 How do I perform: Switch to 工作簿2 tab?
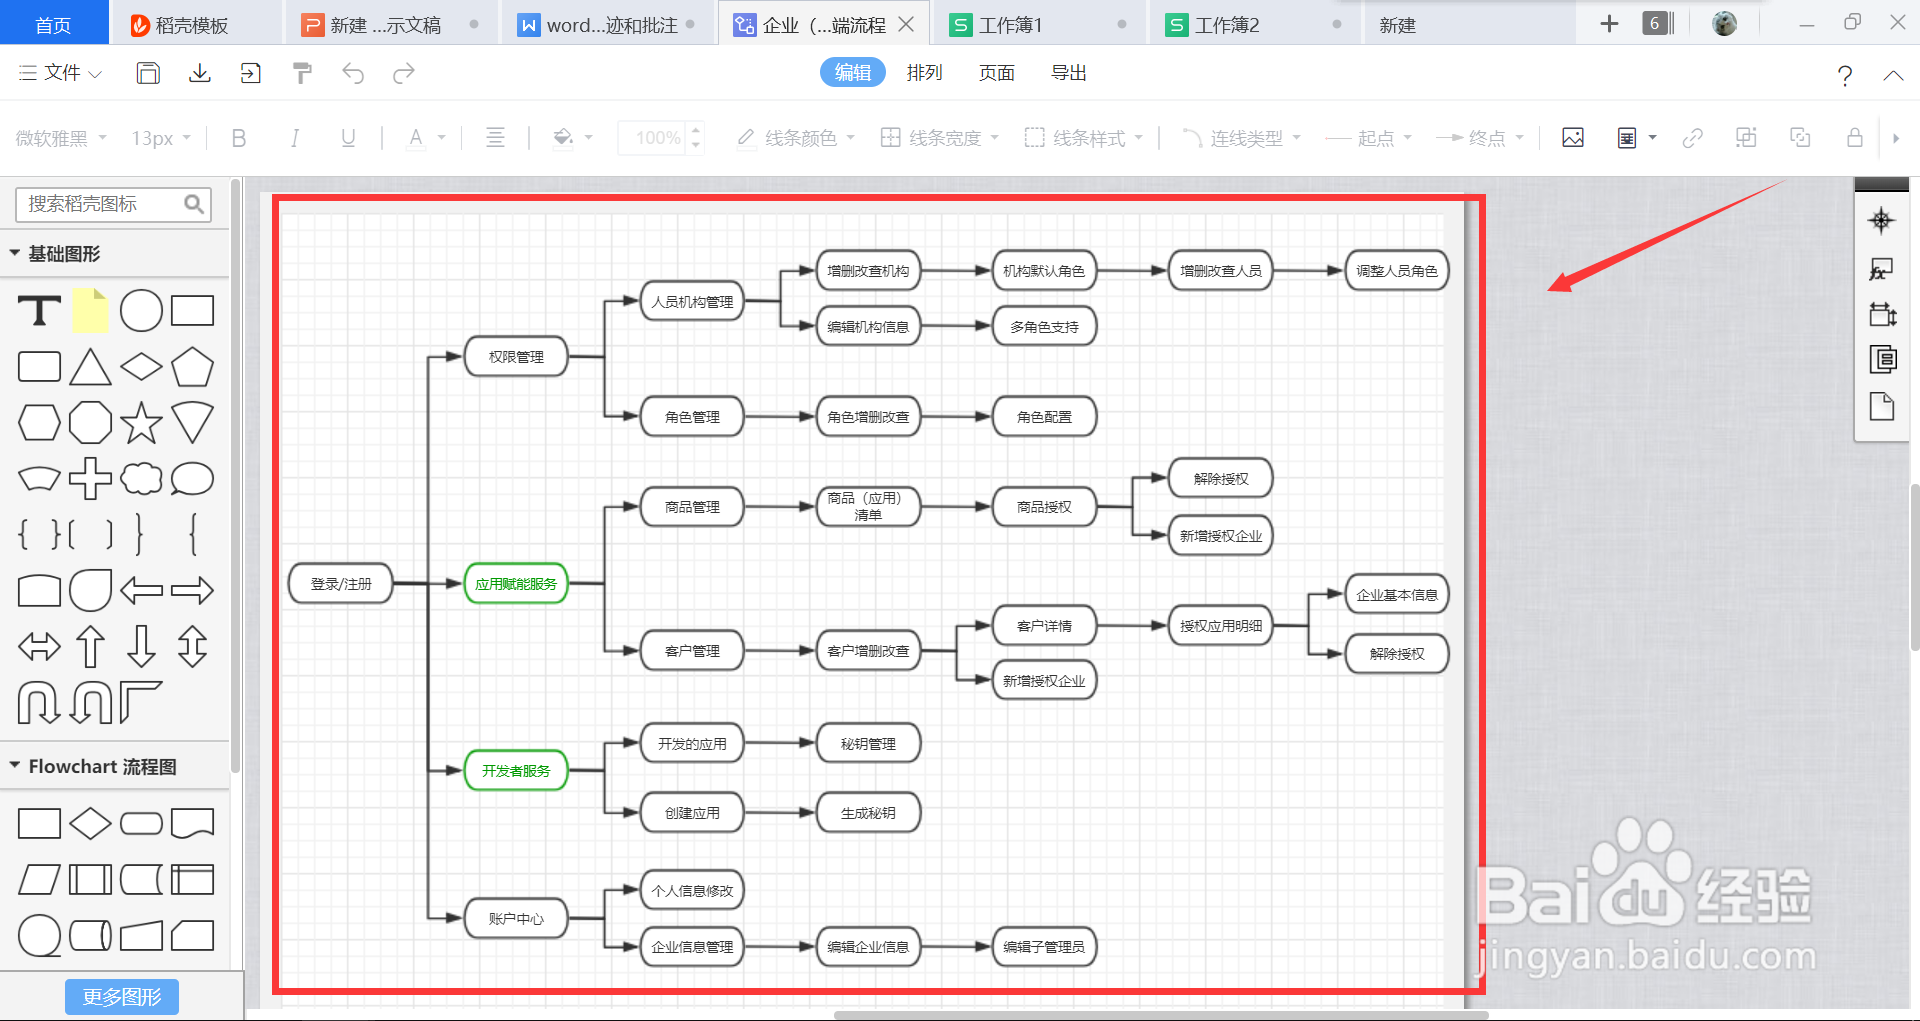tap(1257, 24)
